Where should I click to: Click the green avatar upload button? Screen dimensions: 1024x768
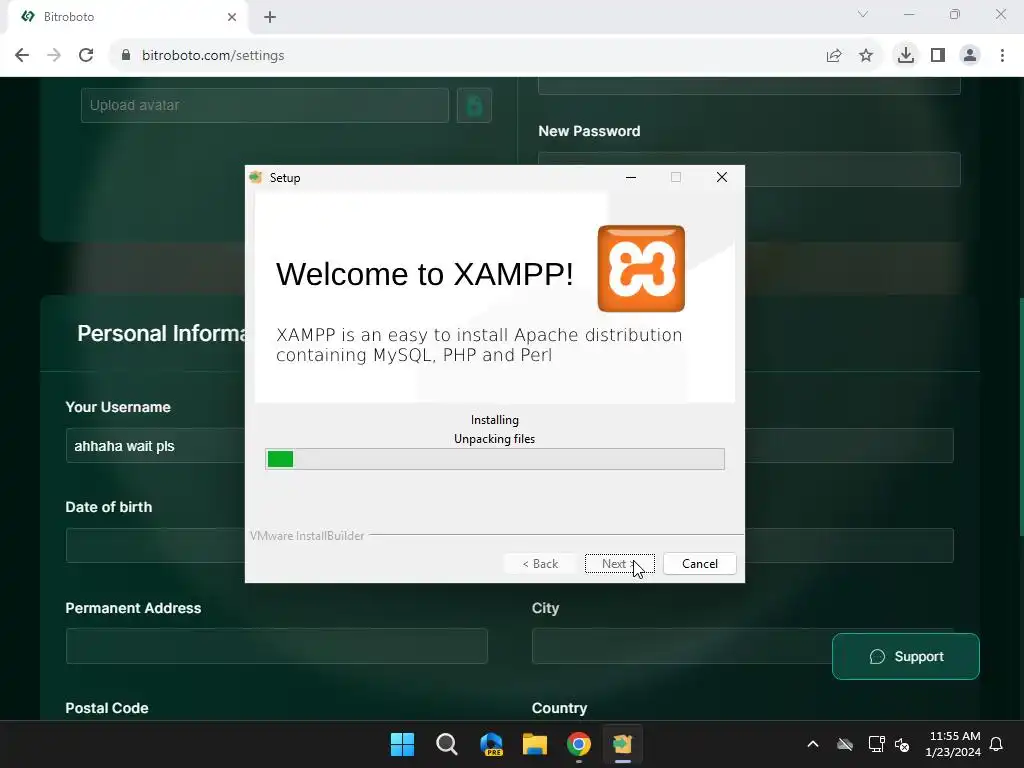pos(474,105)
